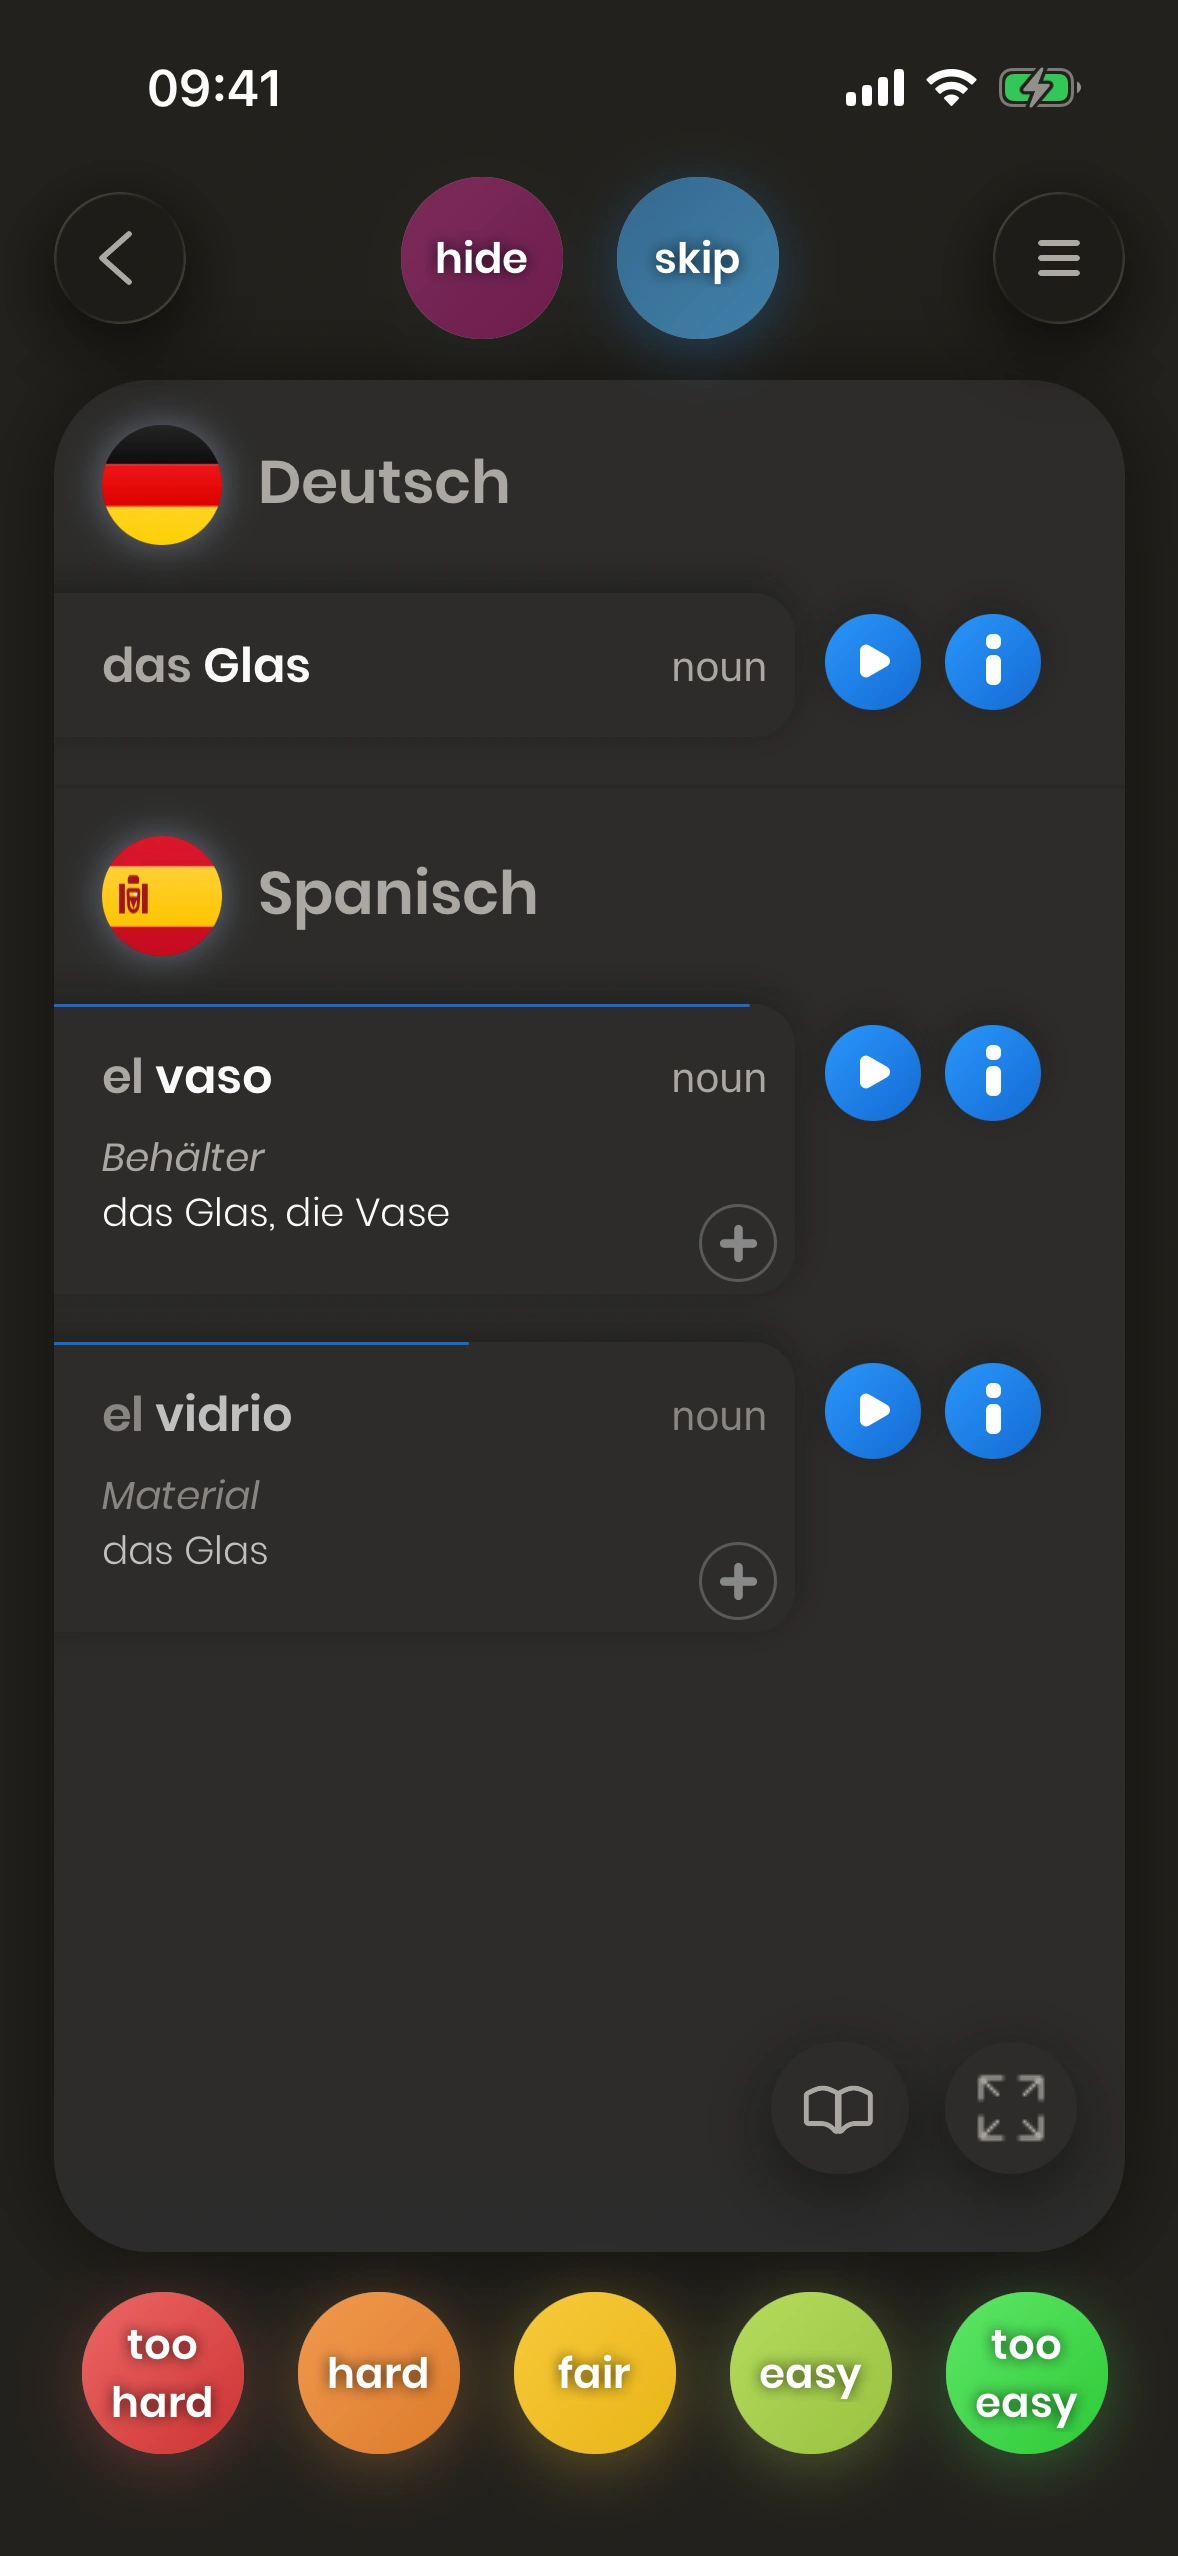
Task: Rate card as too easy
Action: tap(1026, 2373)
